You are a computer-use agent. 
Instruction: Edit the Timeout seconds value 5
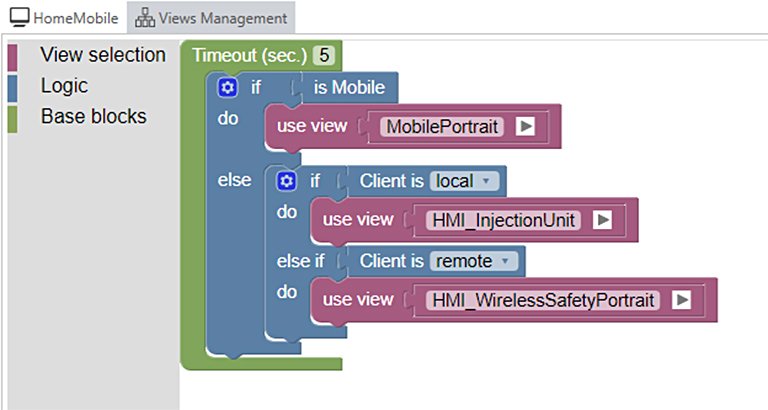click(x=324, y=55)
